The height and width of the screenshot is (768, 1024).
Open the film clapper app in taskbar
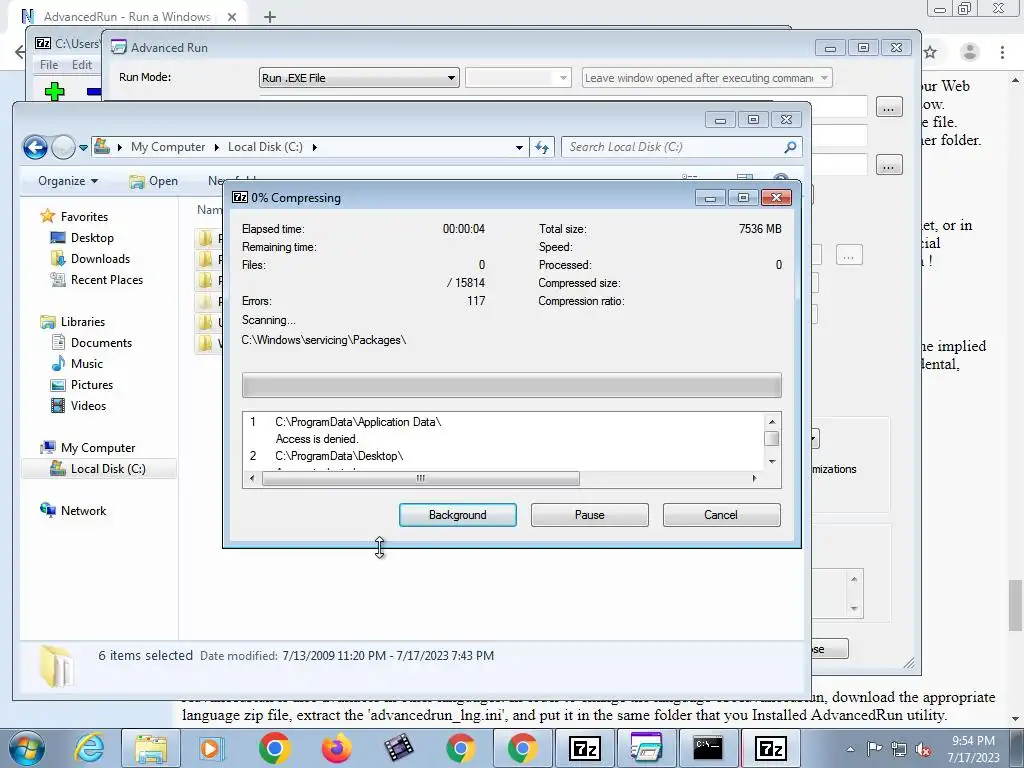click(398, 748)
